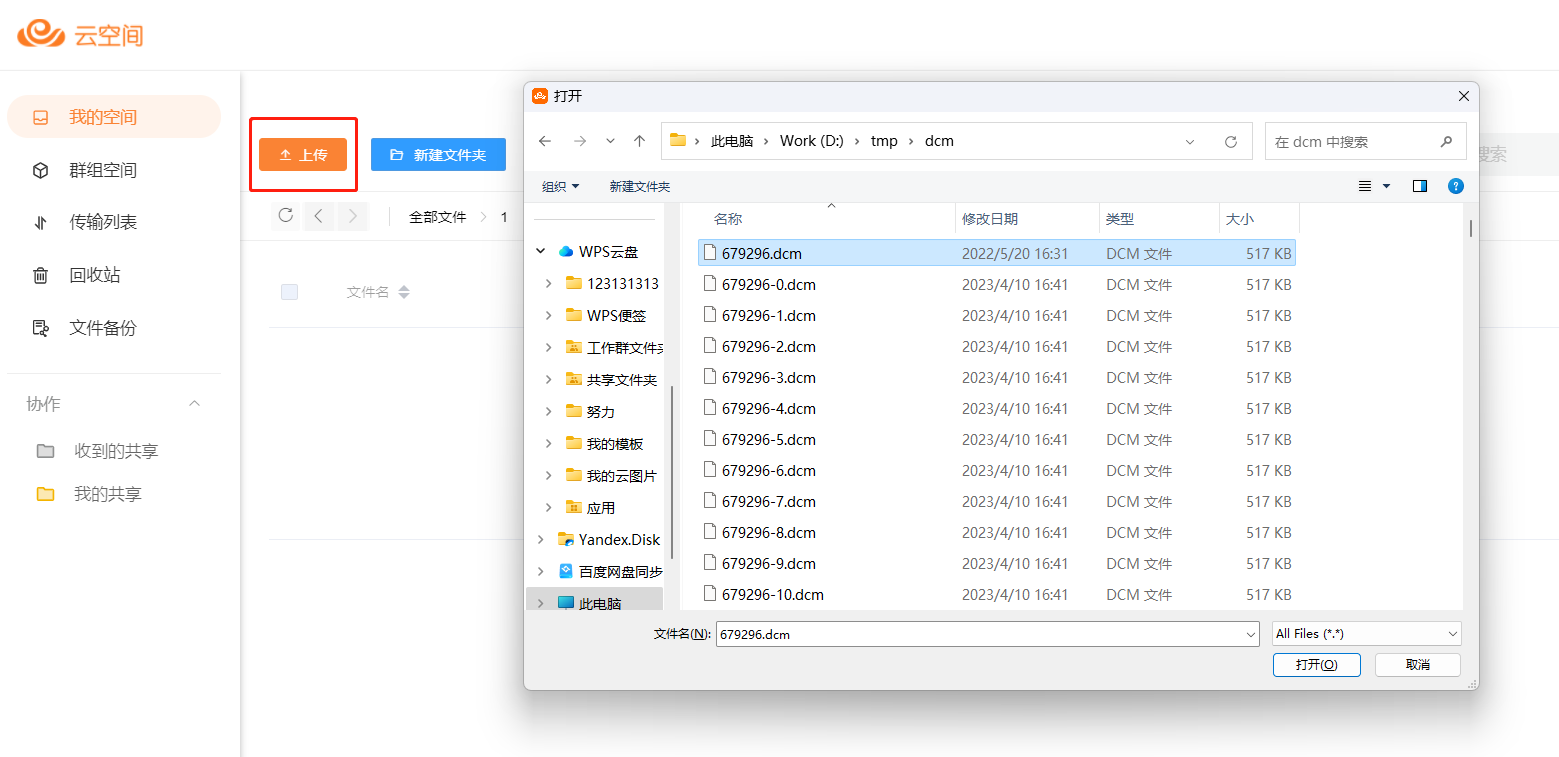Open the view options dropdown arrow
The height and width of the screenshot is (757, 1559).
point(1386,186)
